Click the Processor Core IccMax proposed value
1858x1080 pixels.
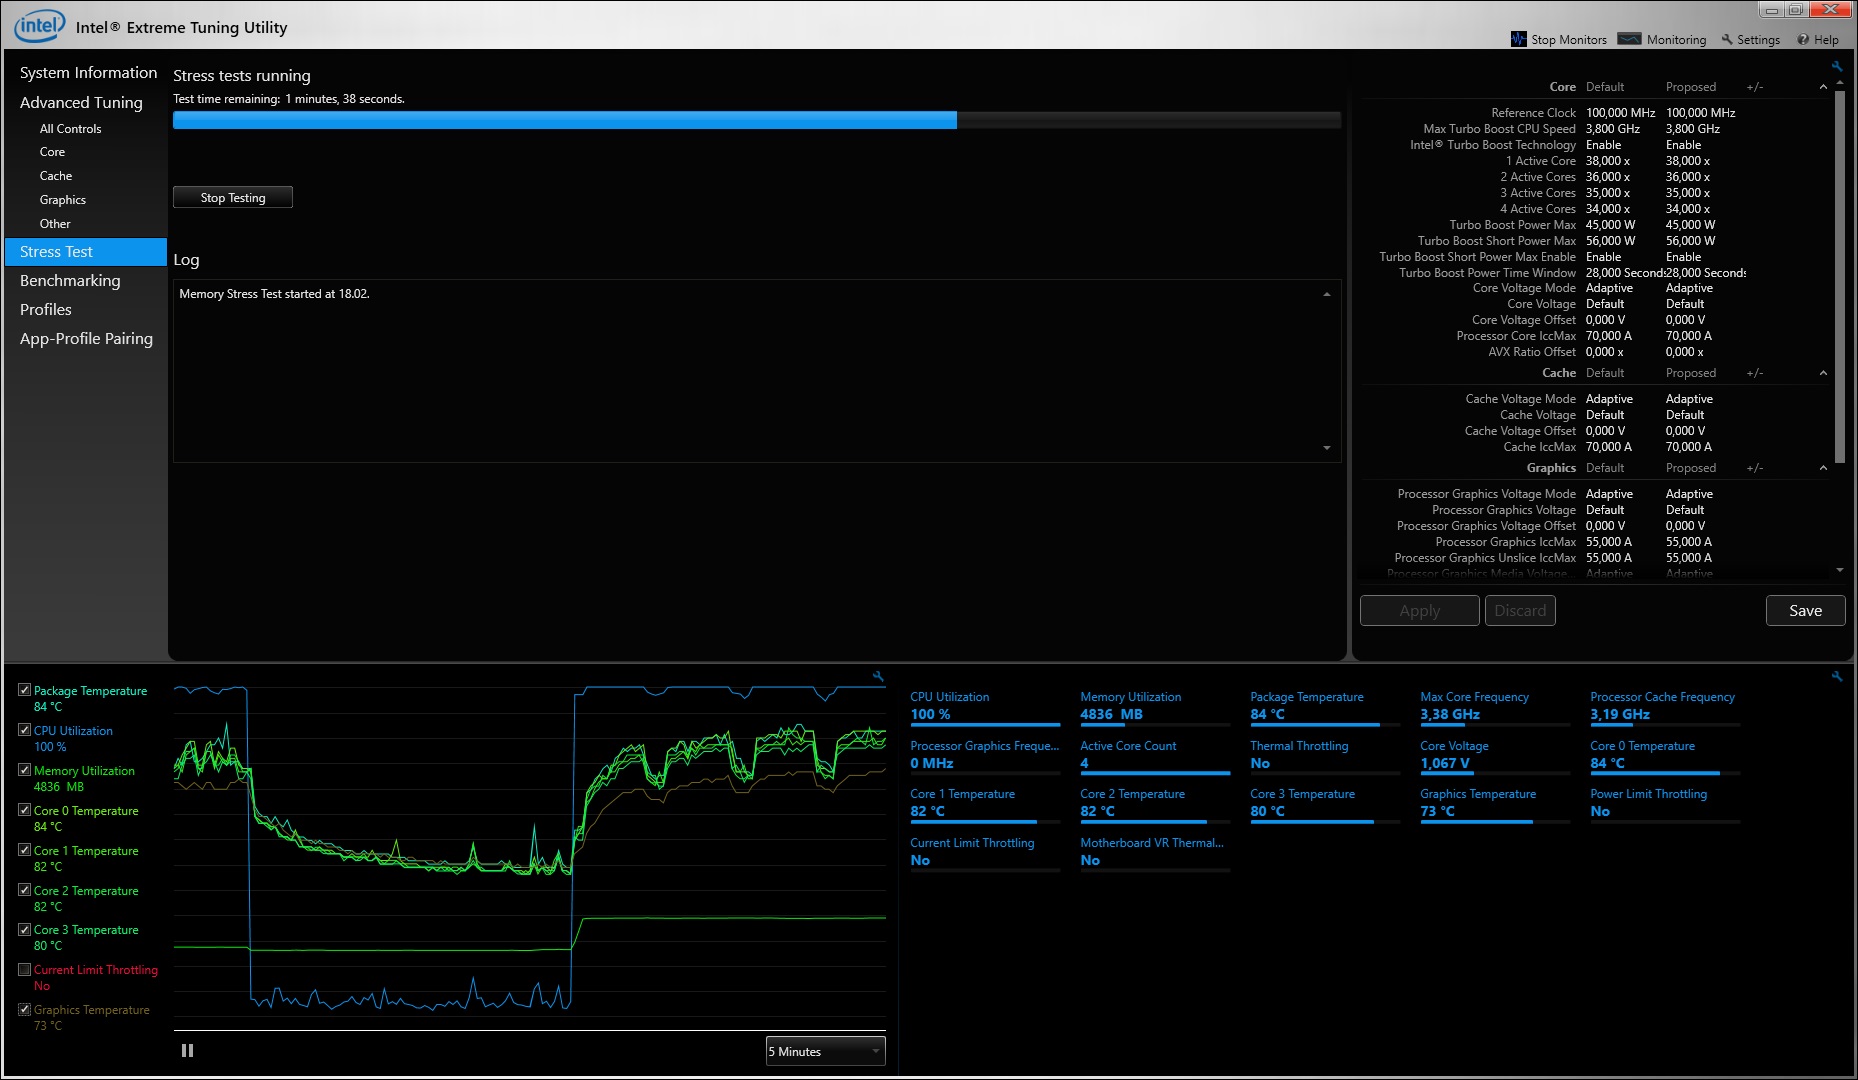pos(1689,336)
